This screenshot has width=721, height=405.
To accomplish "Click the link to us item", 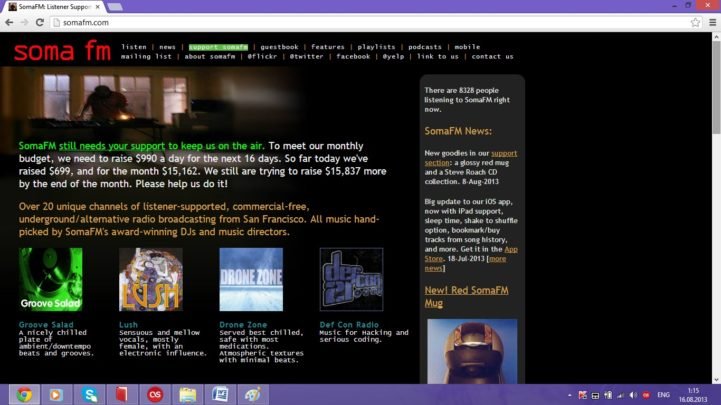I will pos(438,57).
